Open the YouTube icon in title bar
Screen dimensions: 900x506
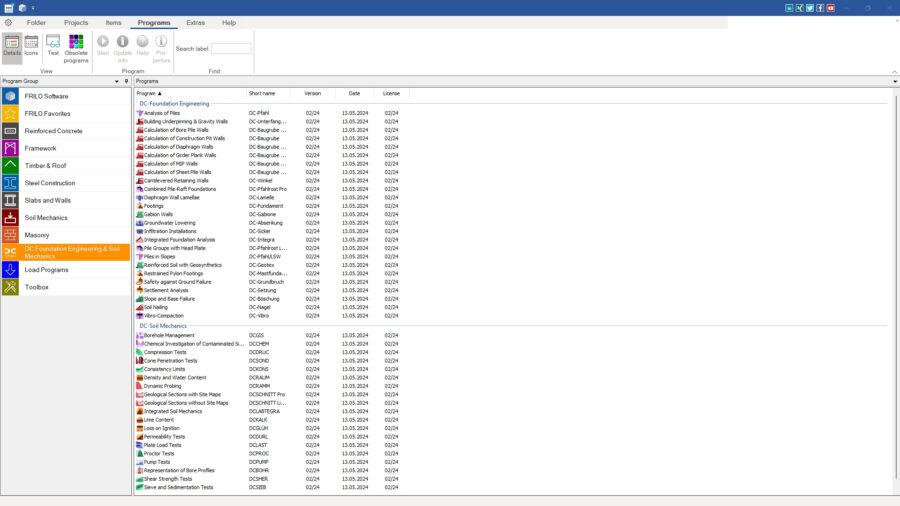tap(831, 8)
